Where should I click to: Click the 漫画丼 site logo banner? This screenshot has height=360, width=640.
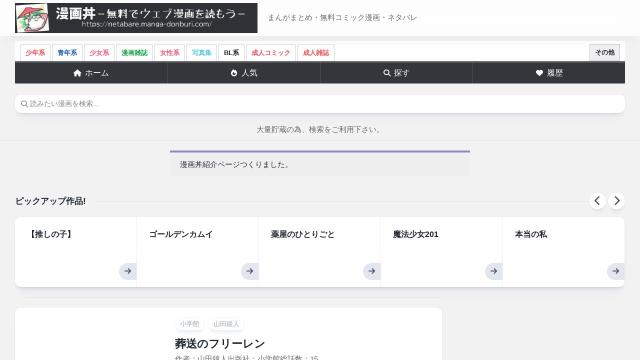pos(136,18)
